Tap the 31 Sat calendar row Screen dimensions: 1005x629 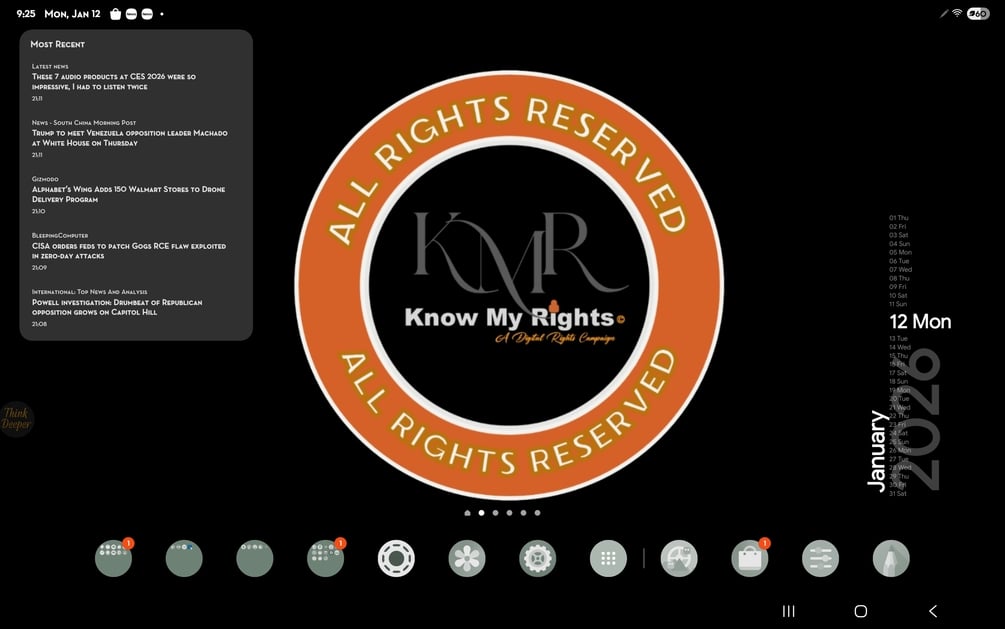[x=898, y=494]
